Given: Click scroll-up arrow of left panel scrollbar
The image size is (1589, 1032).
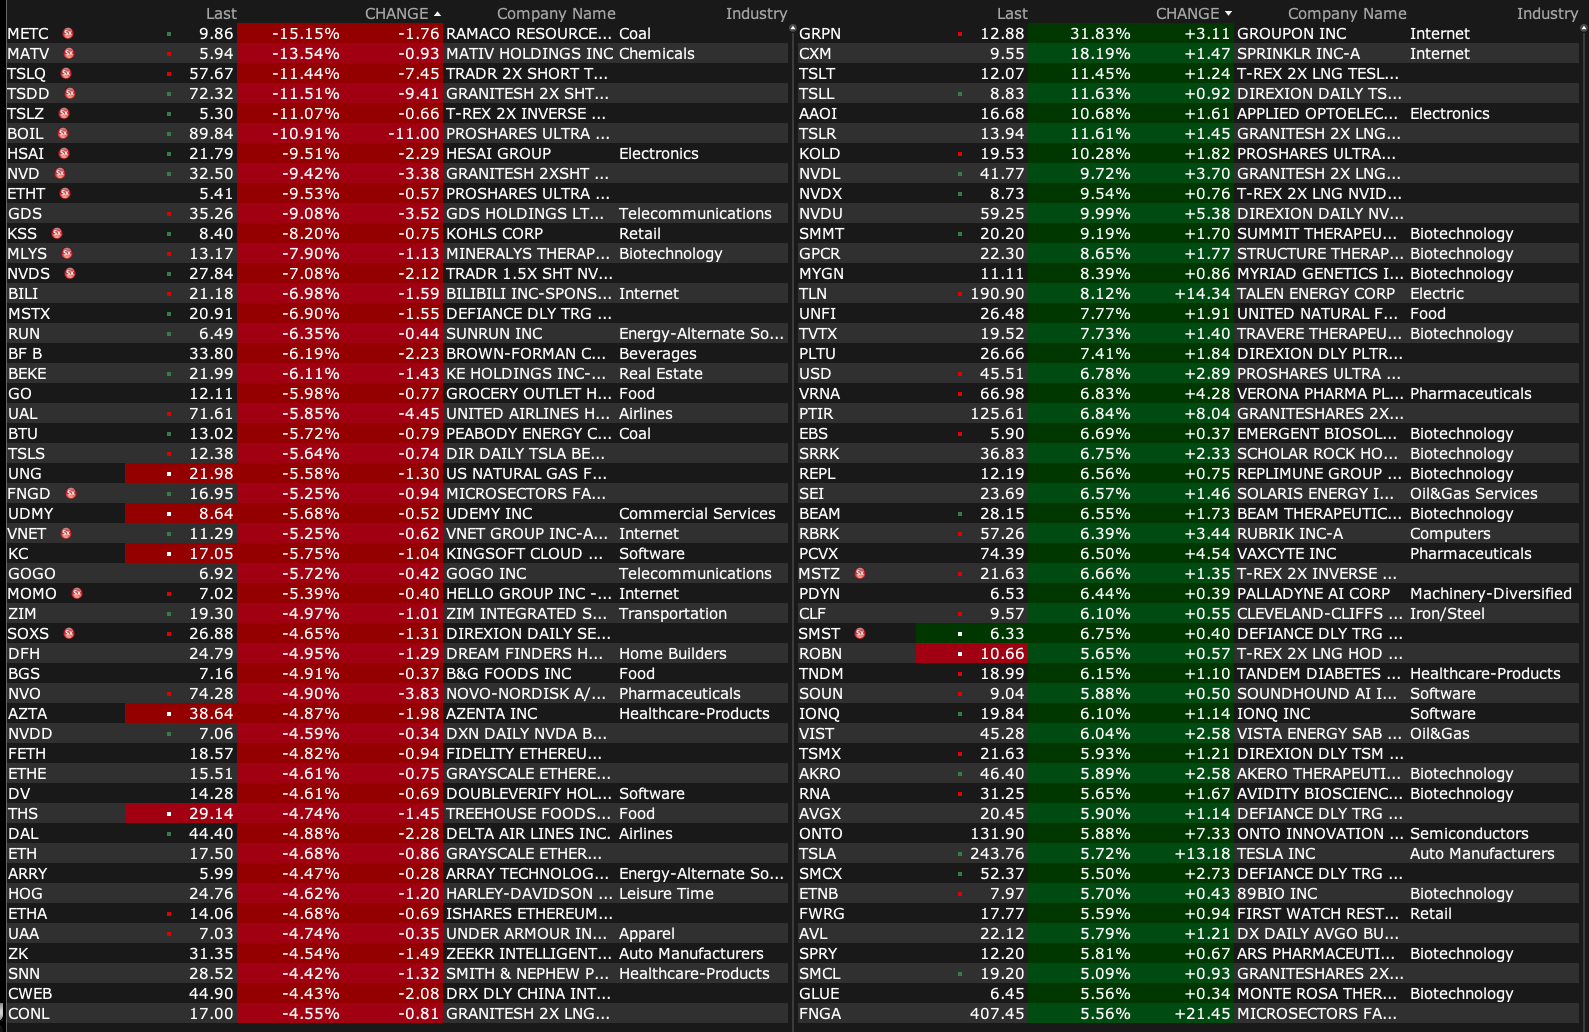Looking at the screenshot, I should tap(792, 28).
